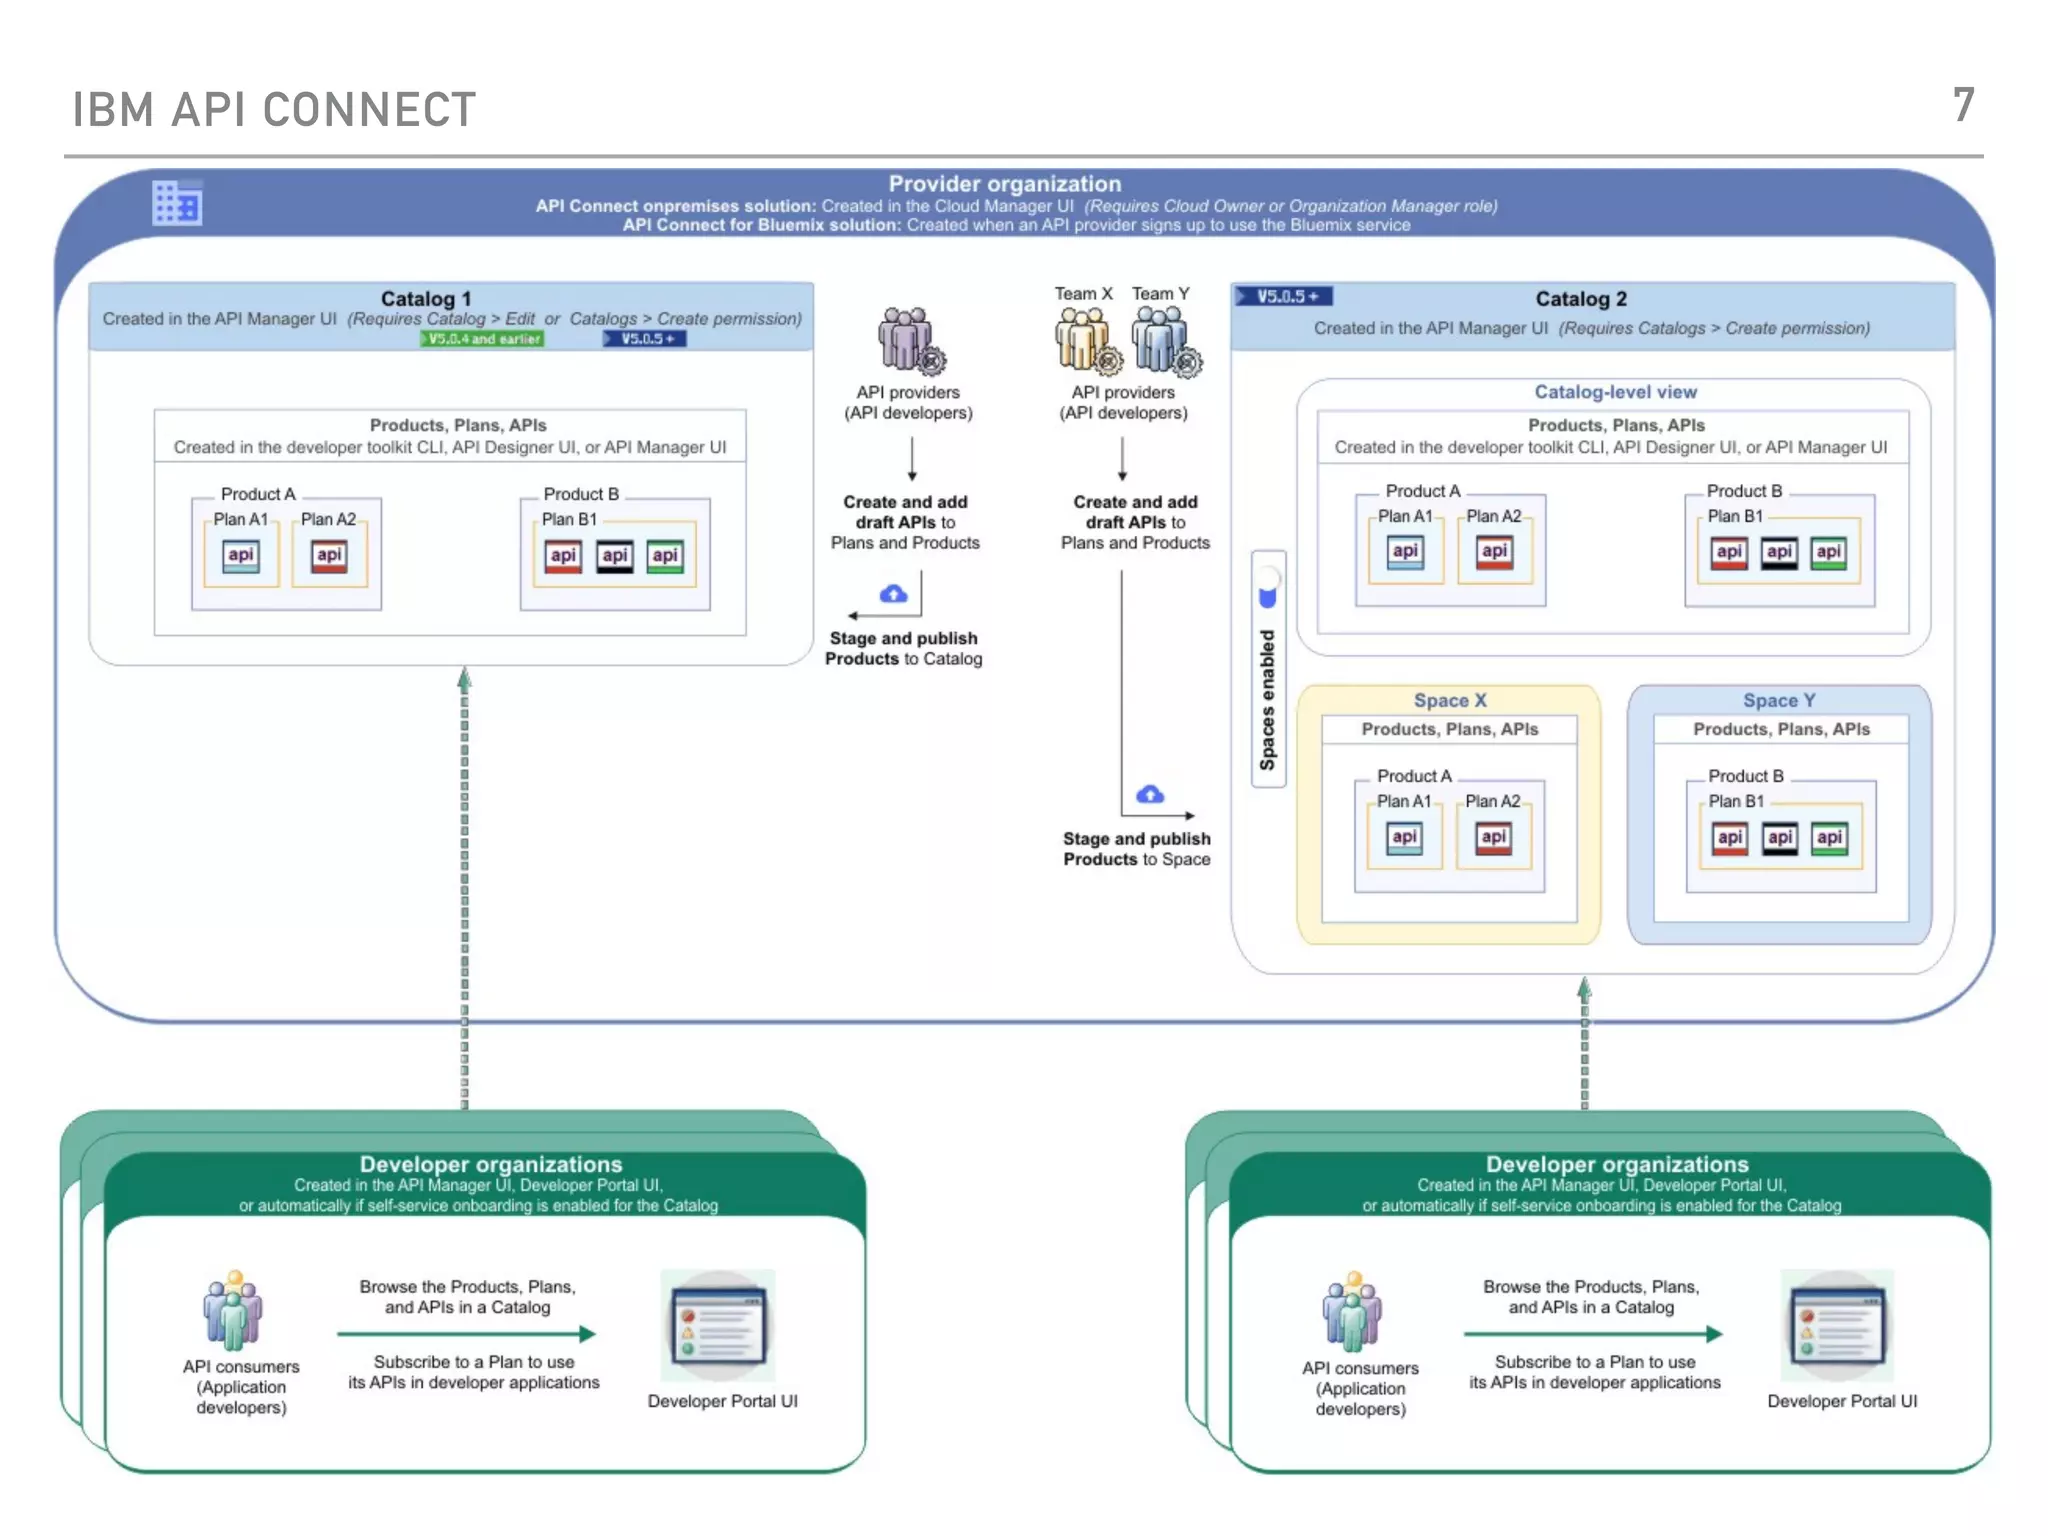Select the Catalog 2 heading
The height and width of the screenshot is (1536, 2048).
[x=1581, y=299]
